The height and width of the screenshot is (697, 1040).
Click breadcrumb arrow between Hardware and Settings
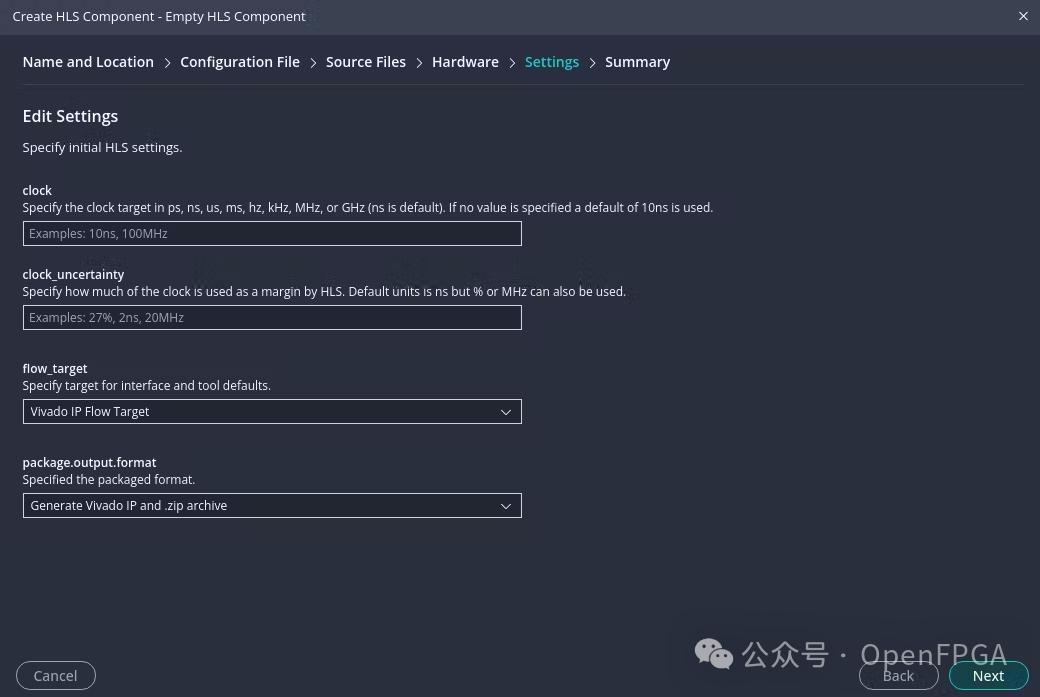512,62
